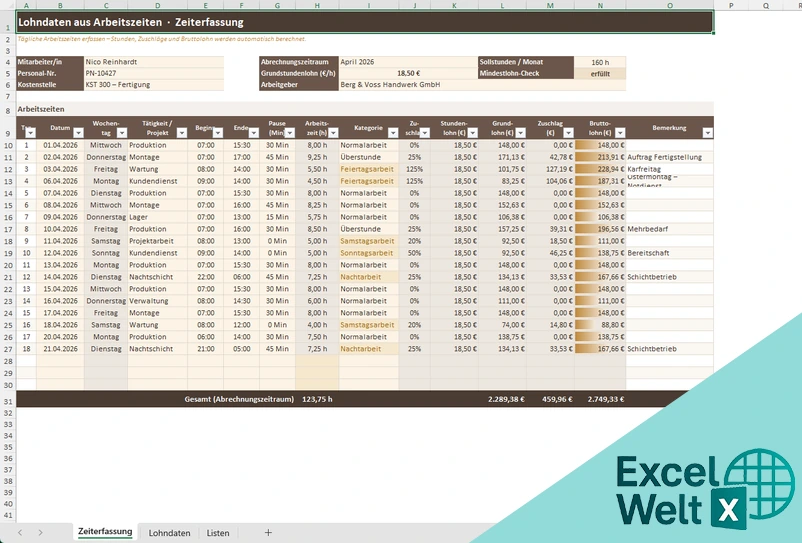Select the date cell 21.04.2026

coord(60,349)
